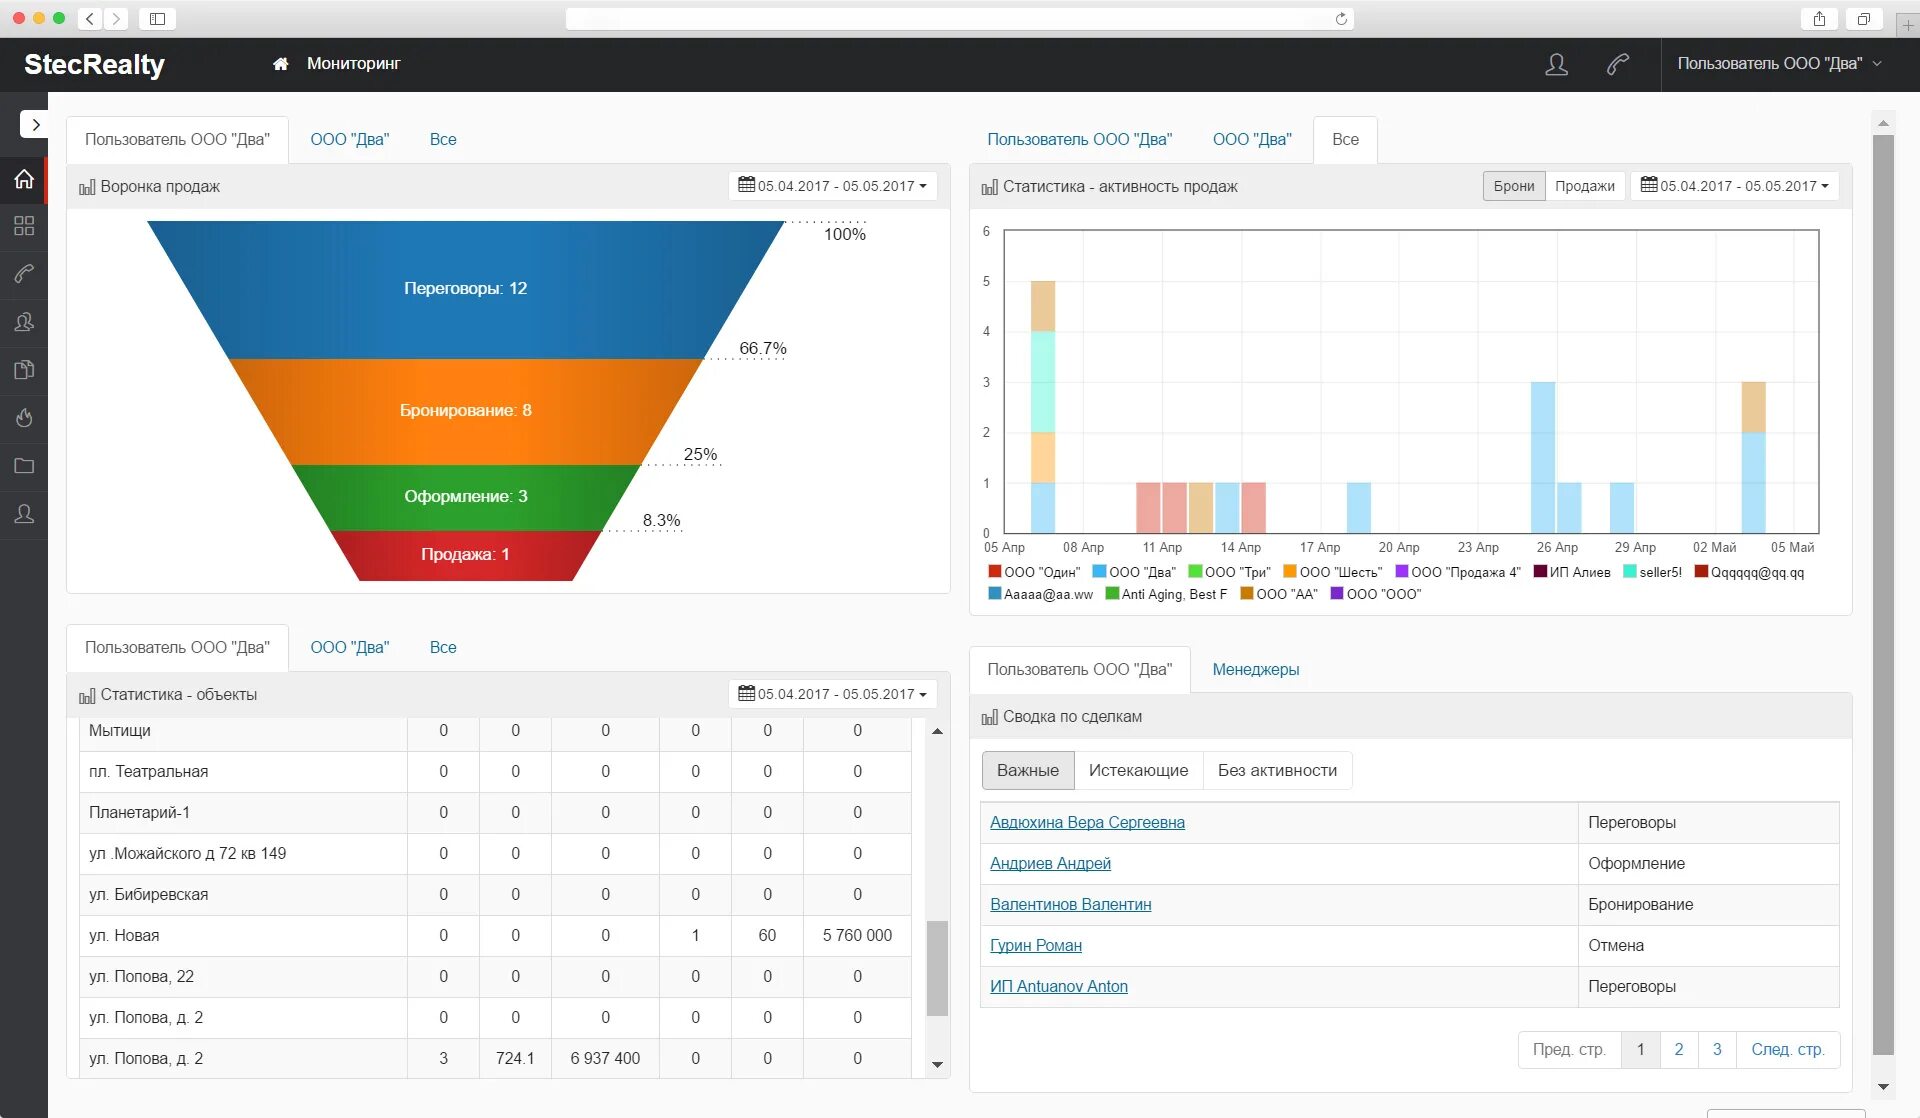Open the Воронка продаж date range dropdown

[x=832, y=186]
